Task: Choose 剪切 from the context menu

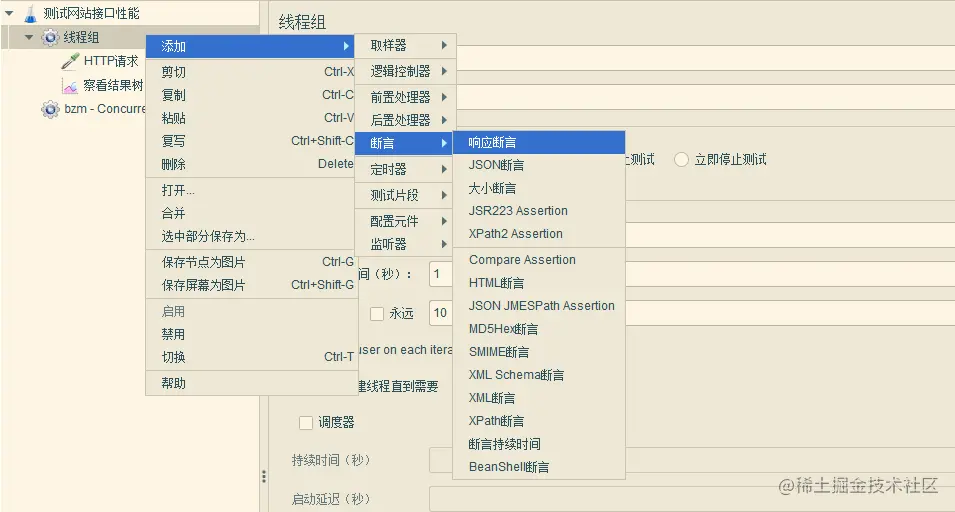Action: pos(250,72)
